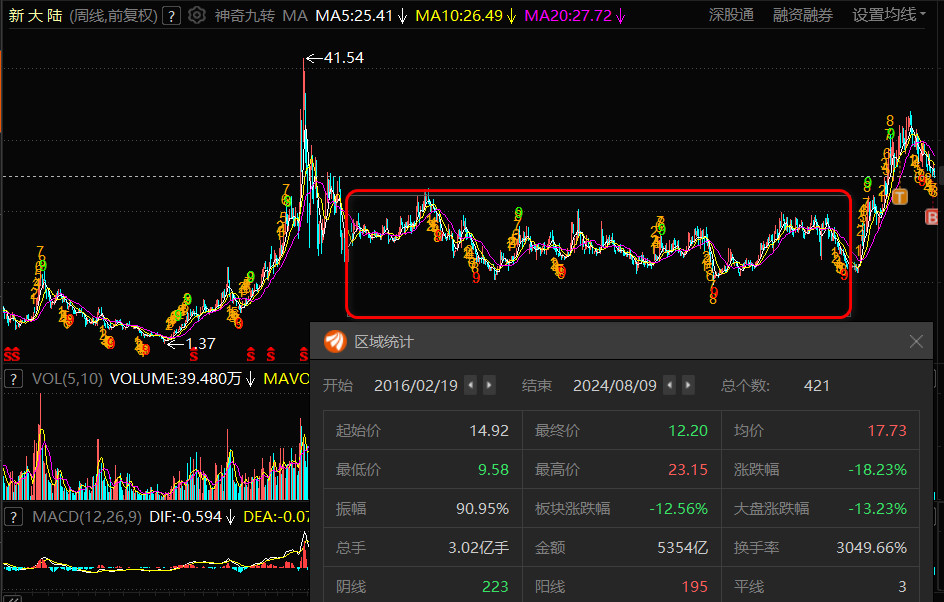The width and height of the screenshot is (944, 602).
Task: Click the 金额 value 5354亿
Action: 683,548
